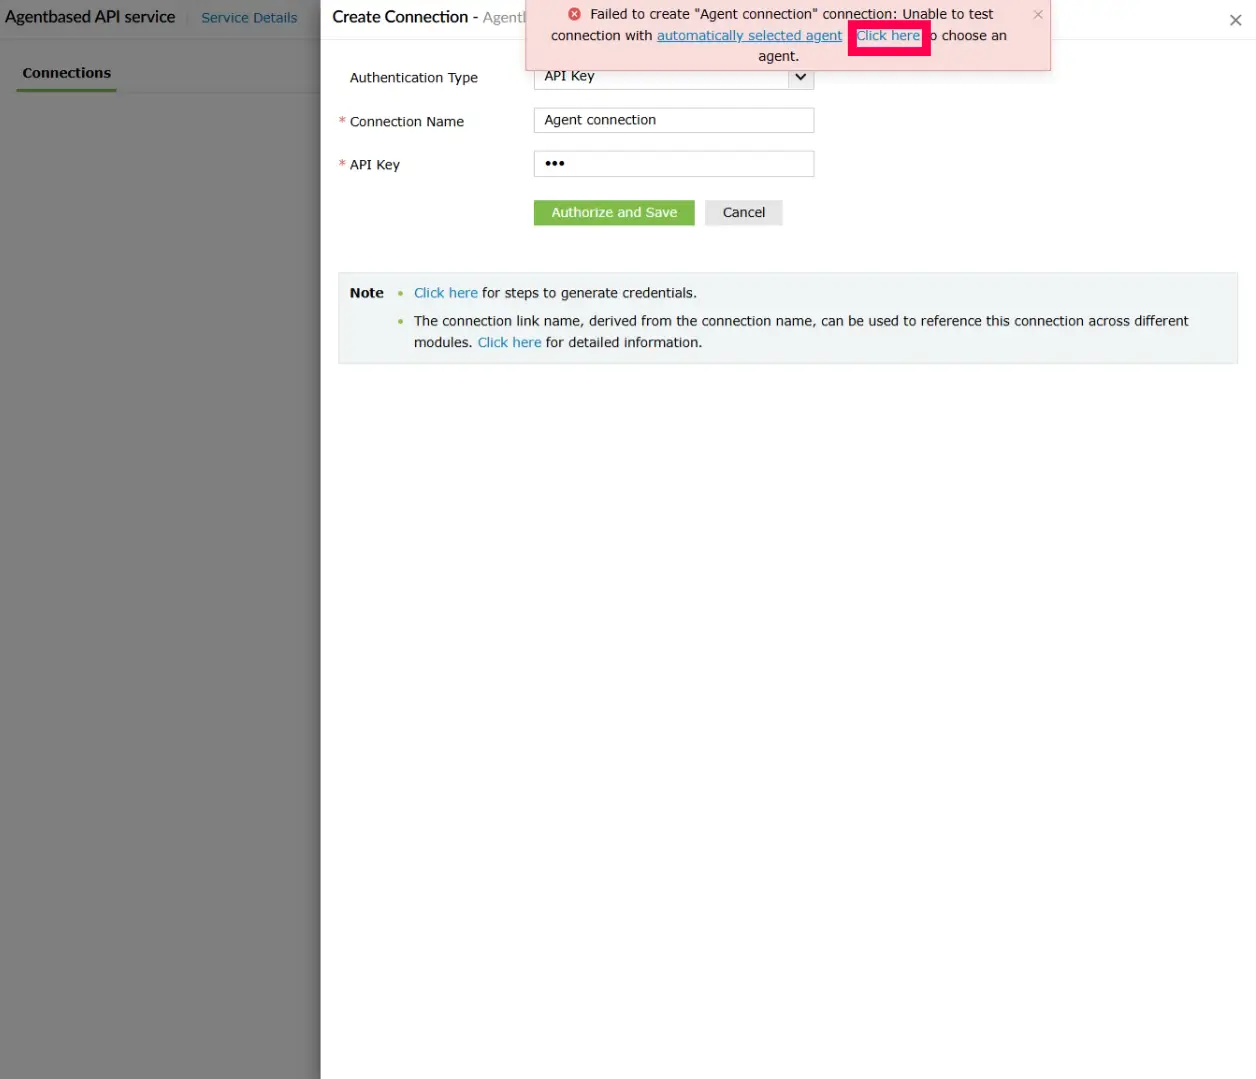Viewport: 1256px width, 1079px height.
Task: Click the API Key field label
Action: (x=375, y=165)
